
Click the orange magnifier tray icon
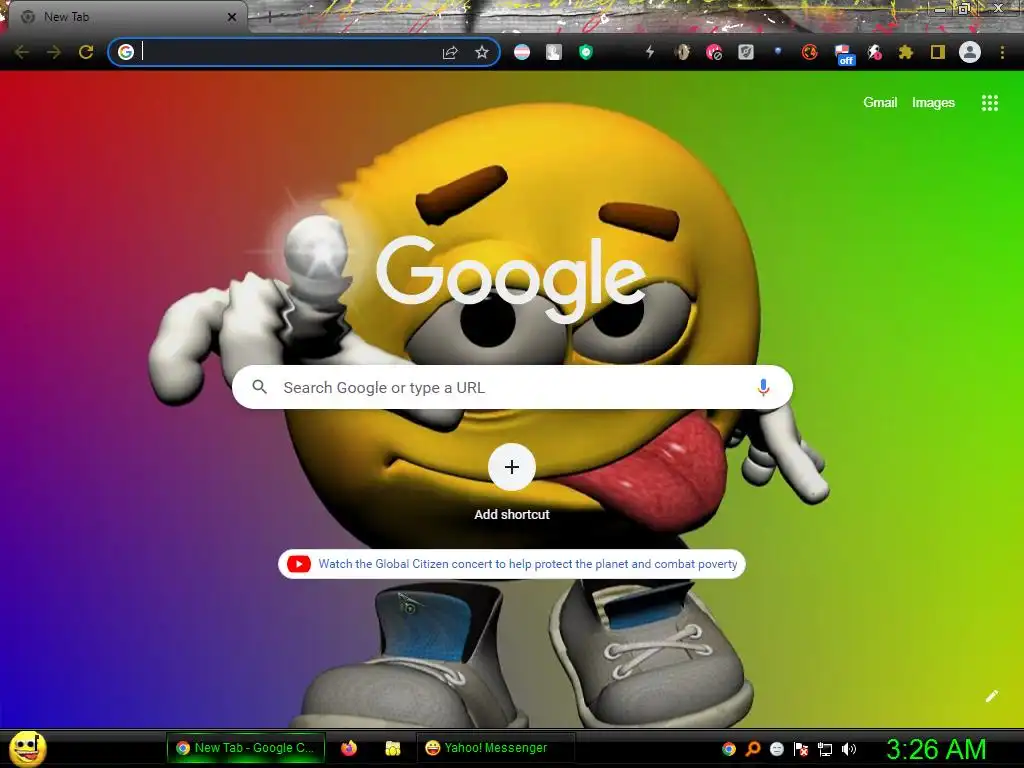753,749
